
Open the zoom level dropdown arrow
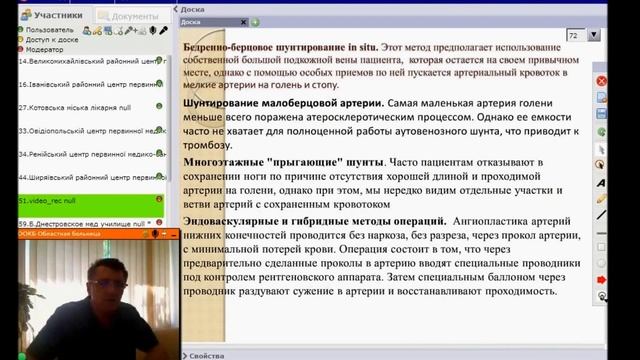pos(594,35)
